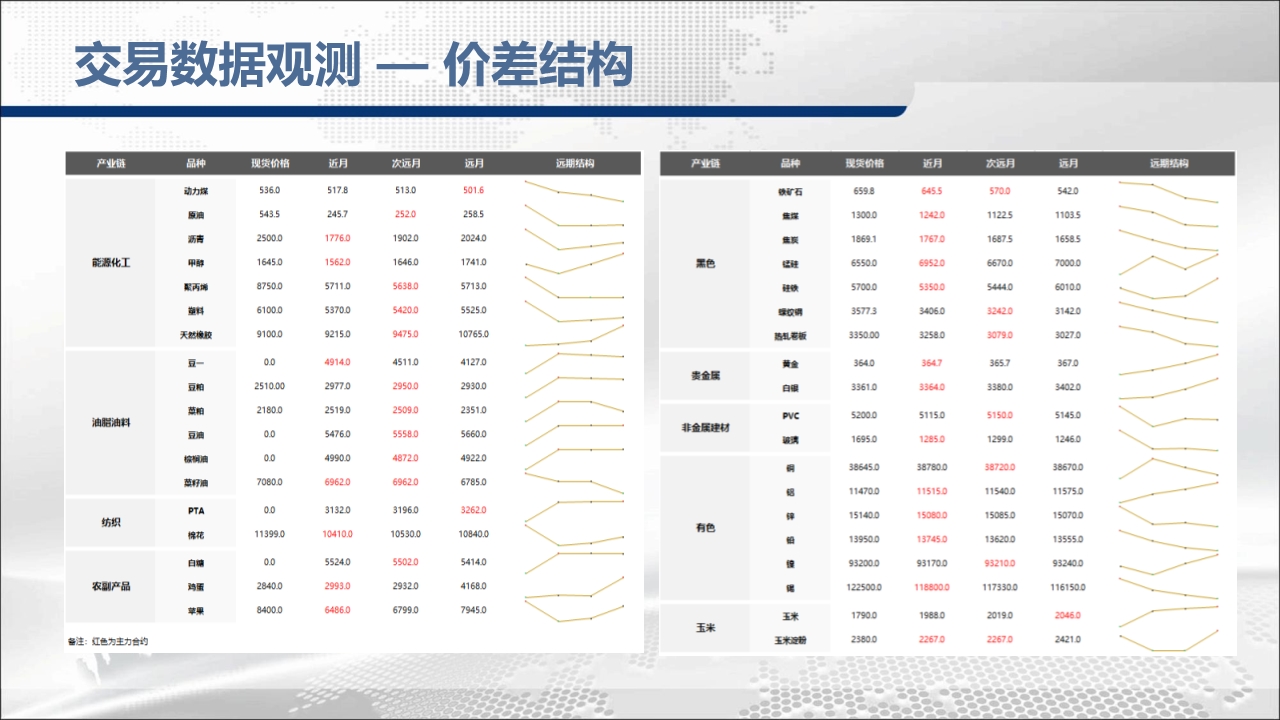Click the far-month value 3402.0
Screen dimensions: 1280x720
(1067, 387)
